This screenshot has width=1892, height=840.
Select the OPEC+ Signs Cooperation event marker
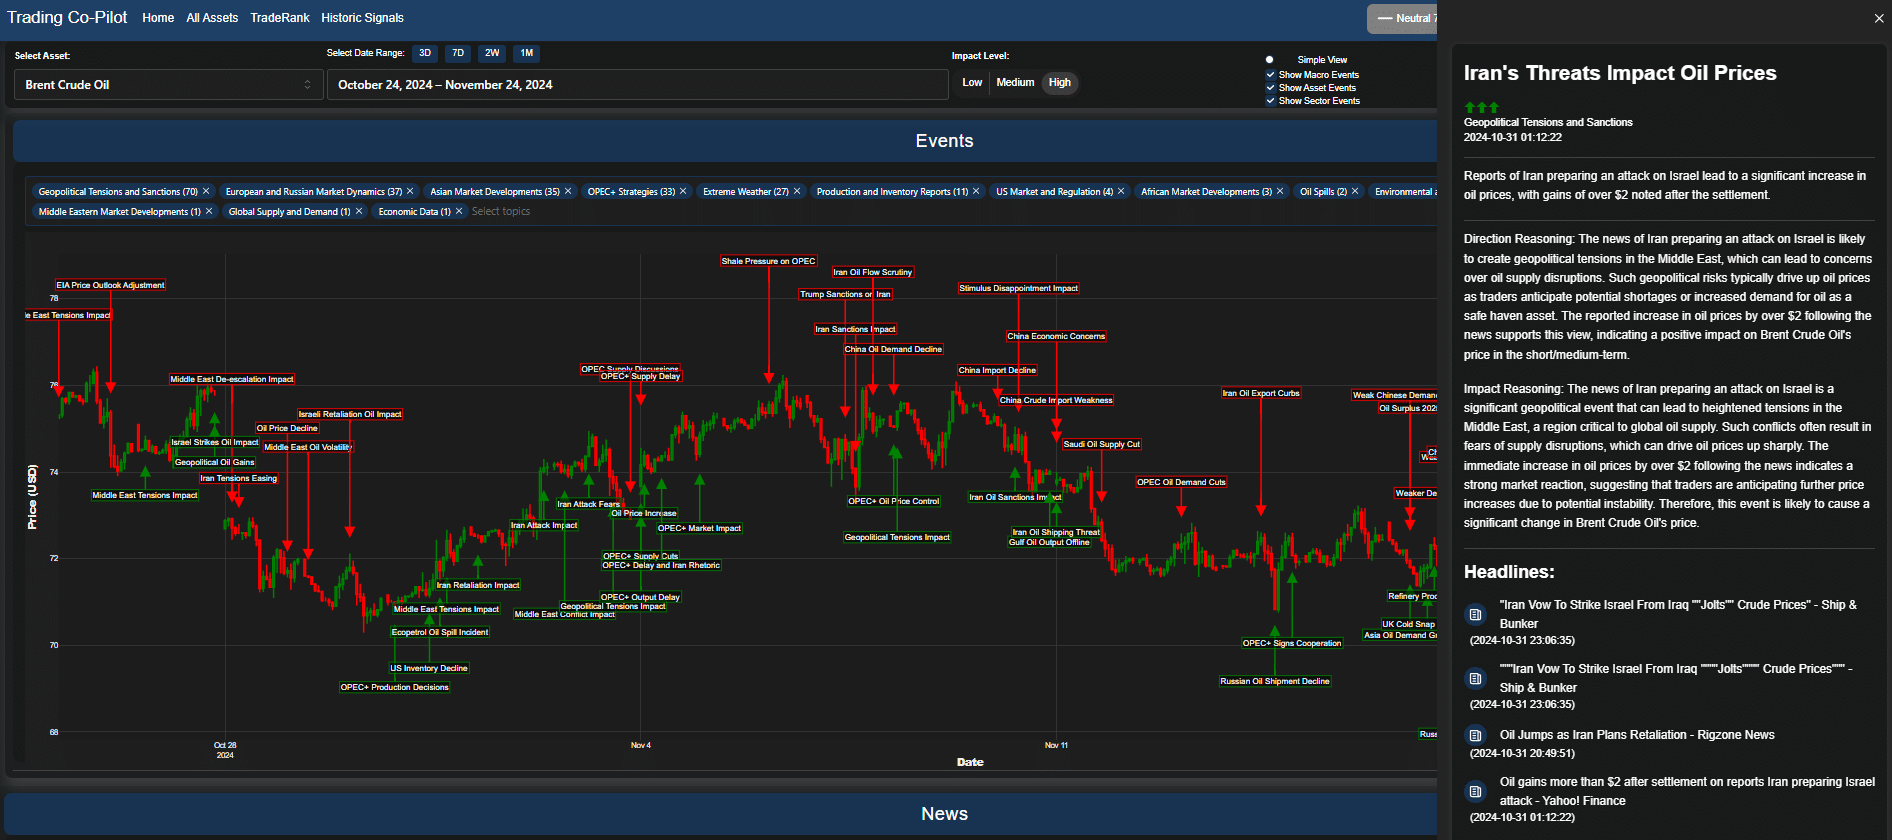(1292, 643)
